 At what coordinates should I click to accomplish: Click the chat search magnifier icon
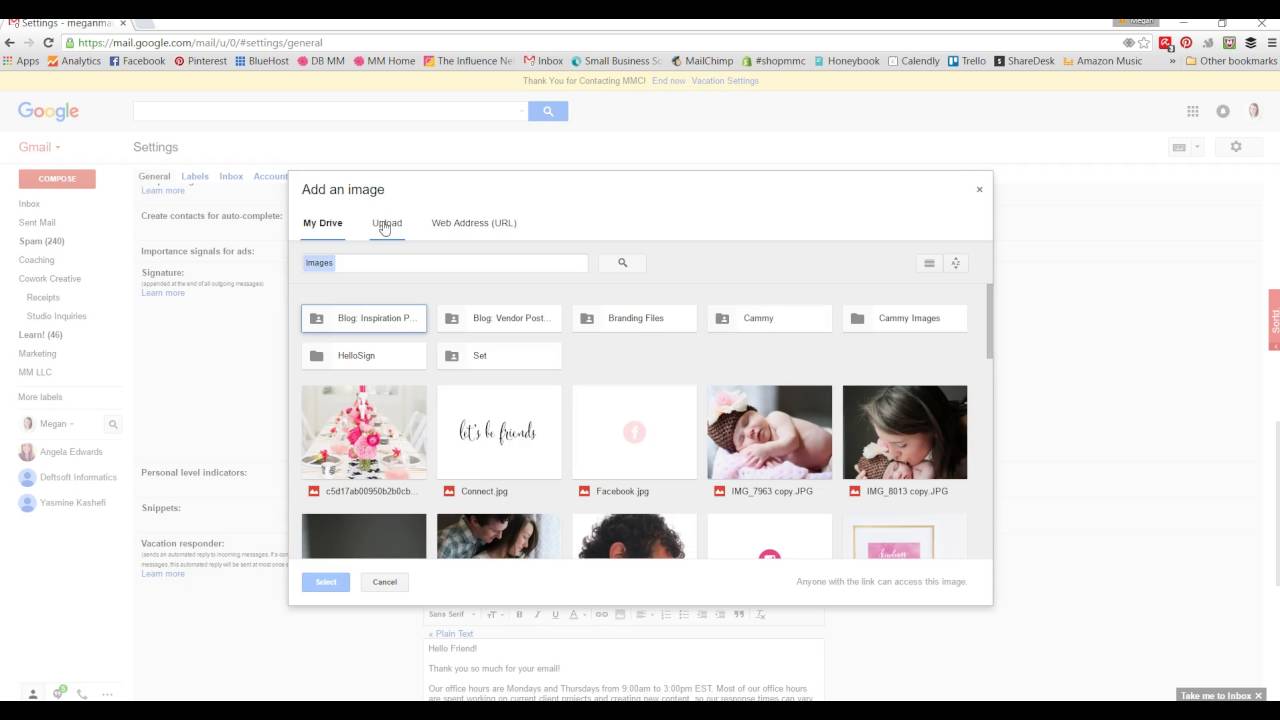(113, 424)
